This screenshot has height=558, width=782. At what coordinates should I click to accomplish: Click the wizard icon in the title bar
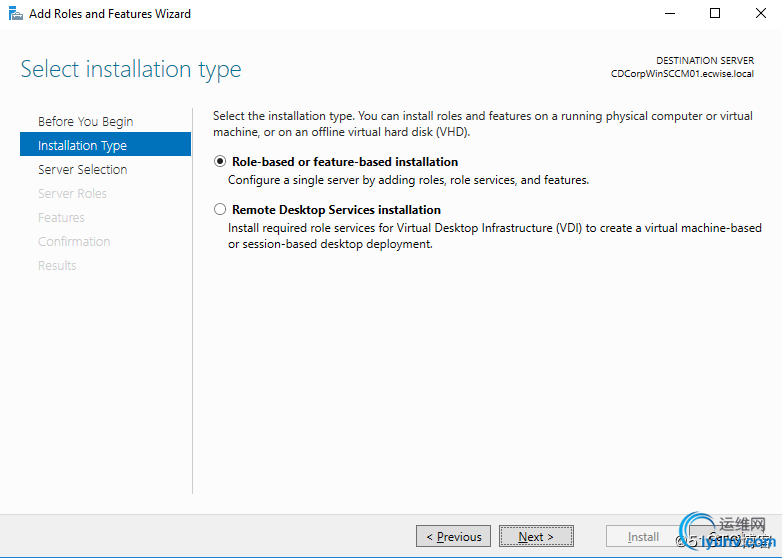pyautogui.click(x=15, y=13)
